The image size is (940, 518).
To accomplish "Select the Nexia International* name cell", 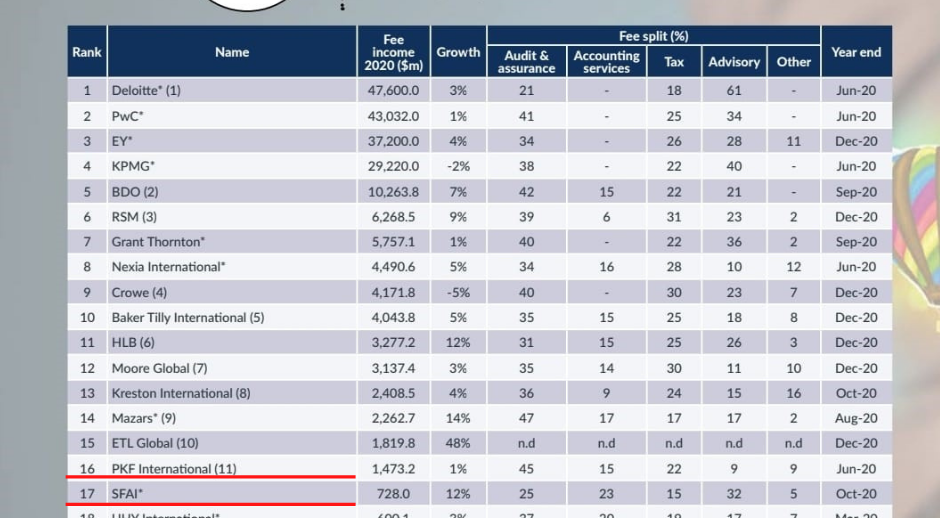I will coord(232,267).
